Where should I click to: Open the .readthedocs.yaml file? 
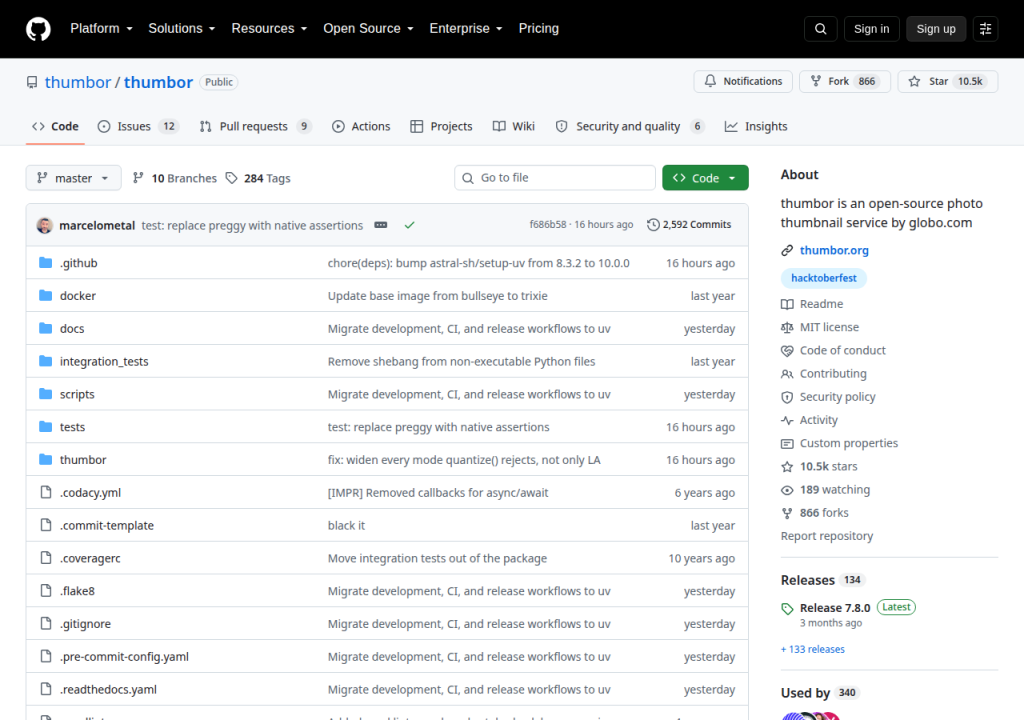point(108,689)
